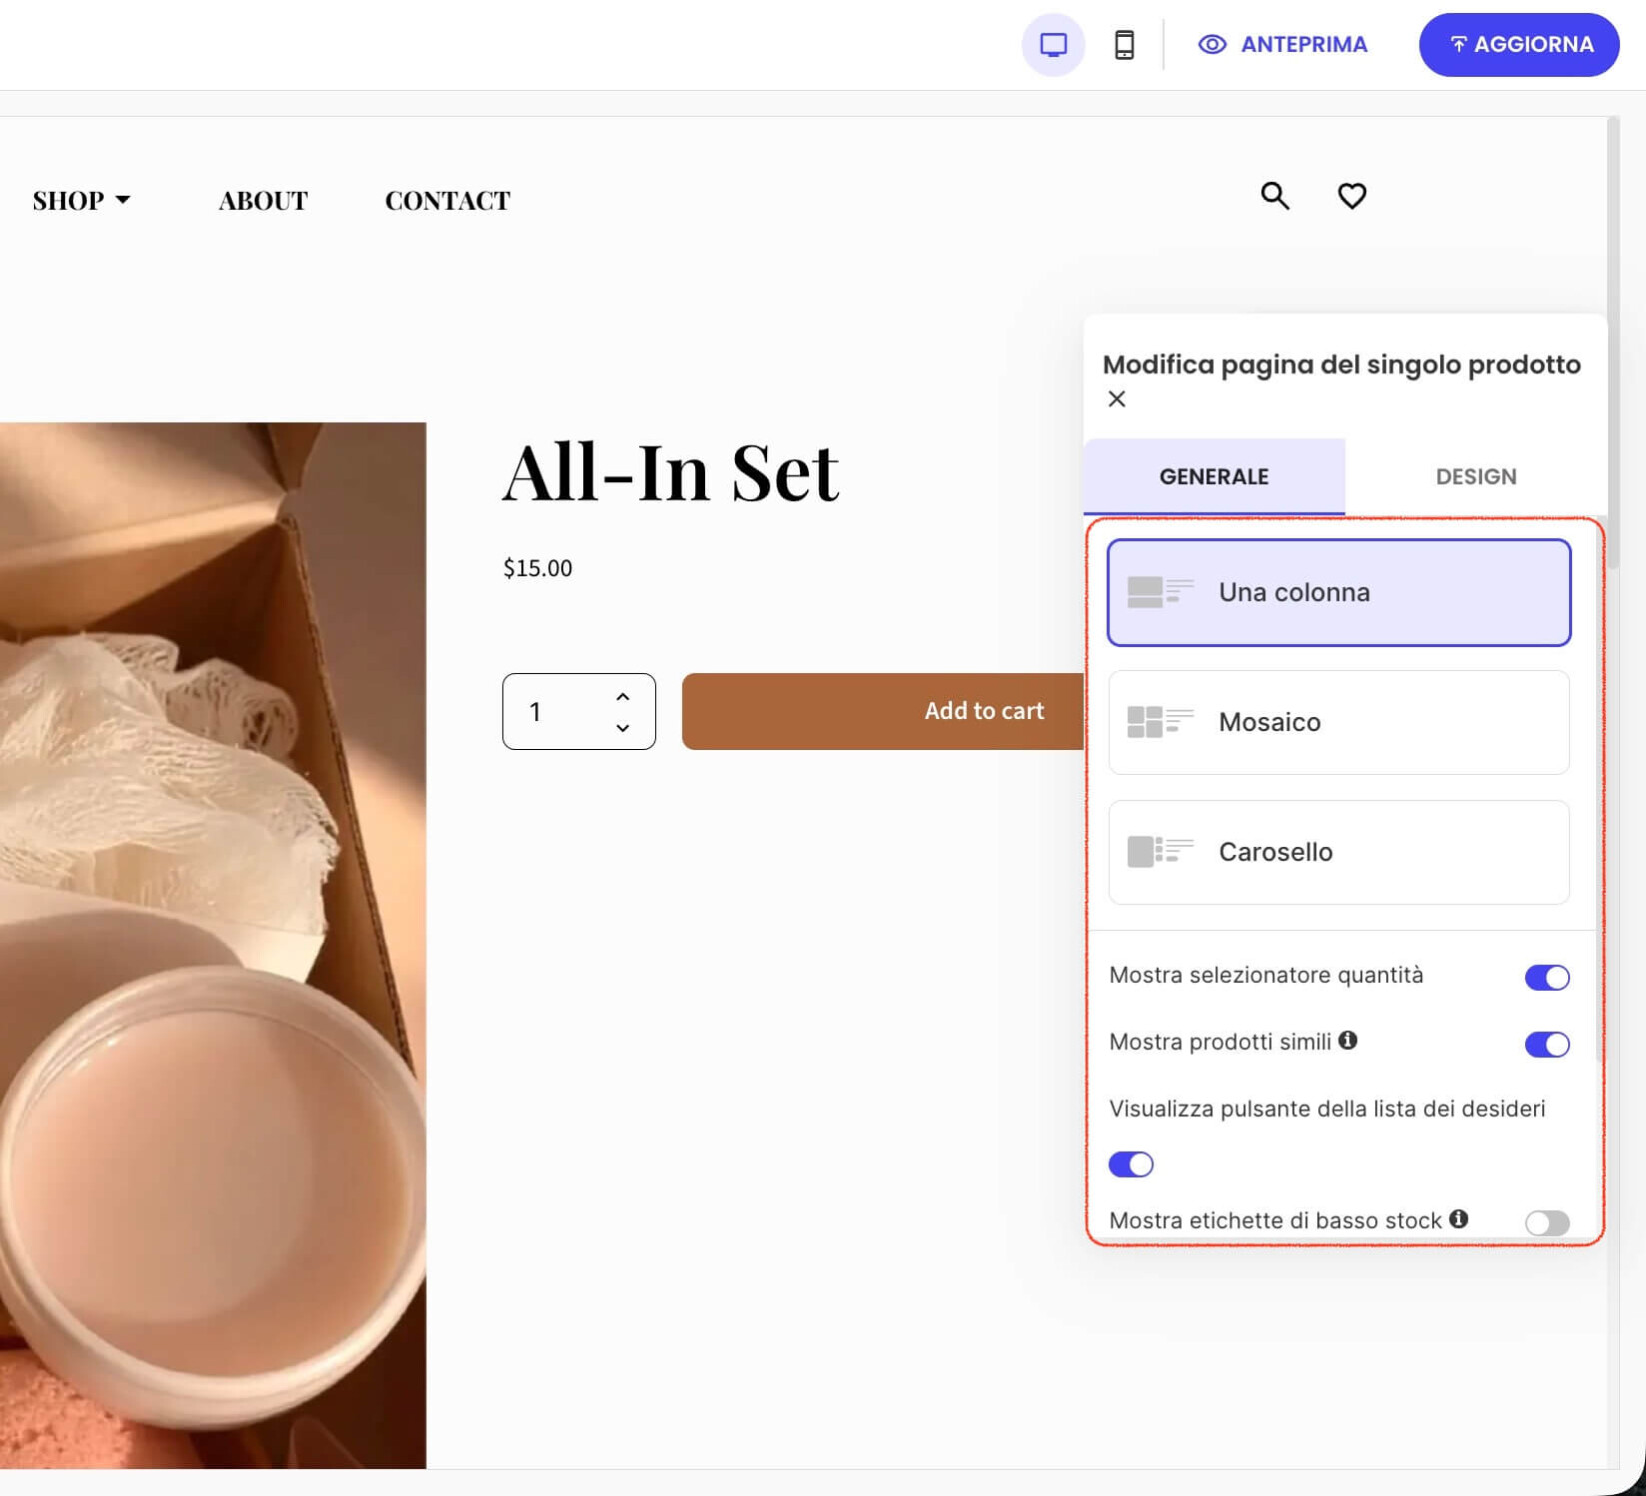Toggle Mostra selezionatore quantità switch
1646x1496 pixels.
click(1547, 977)
